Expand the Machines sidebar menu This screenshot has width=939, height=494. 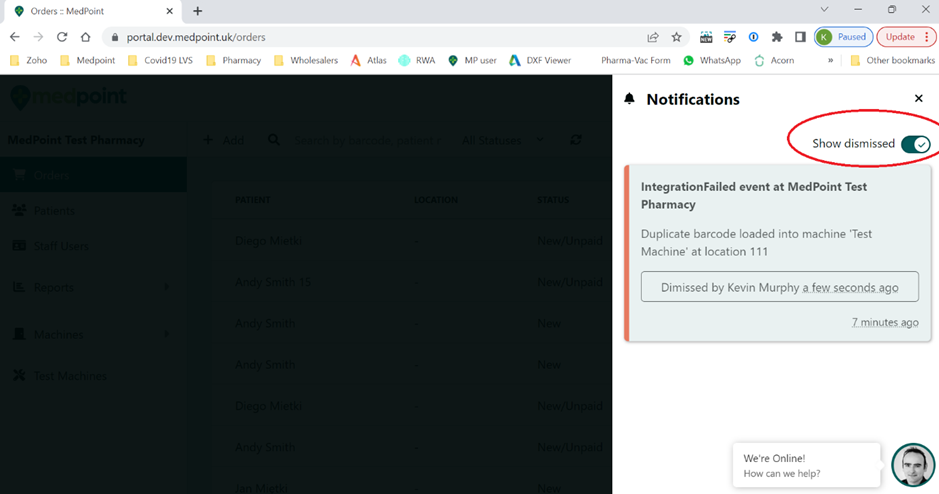coord(93,334)
